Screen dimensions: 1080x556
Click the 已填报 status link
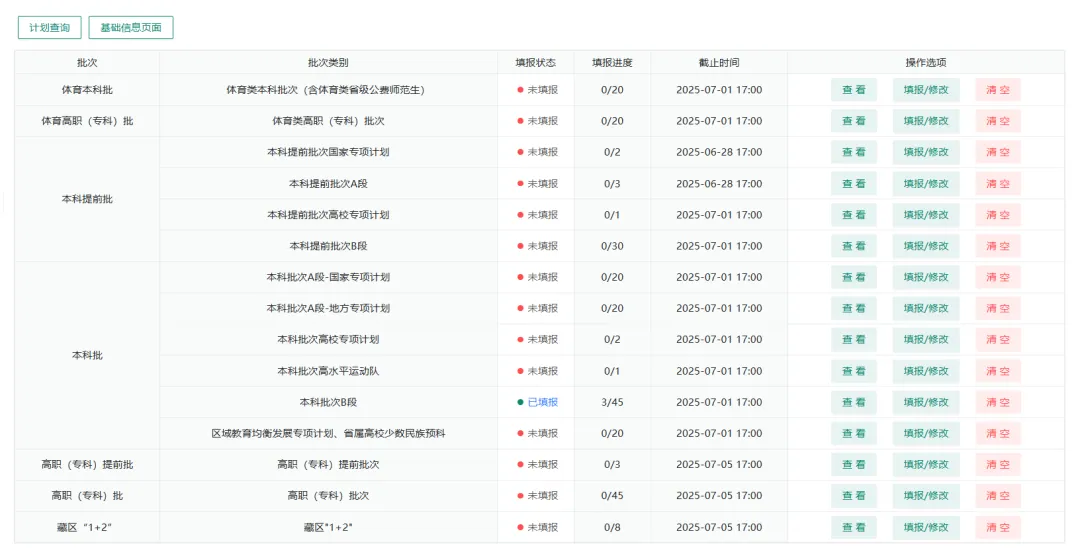tap(542, 402)
